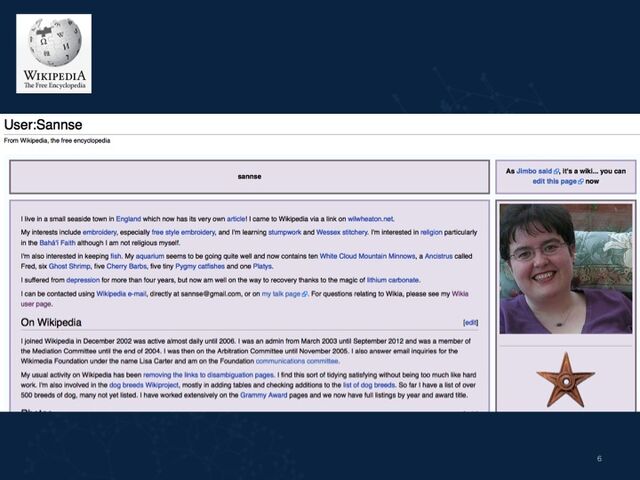Click the Wikipedia globe logo
This screenshot has width=640, height=480.
click(x=54, y=53)
